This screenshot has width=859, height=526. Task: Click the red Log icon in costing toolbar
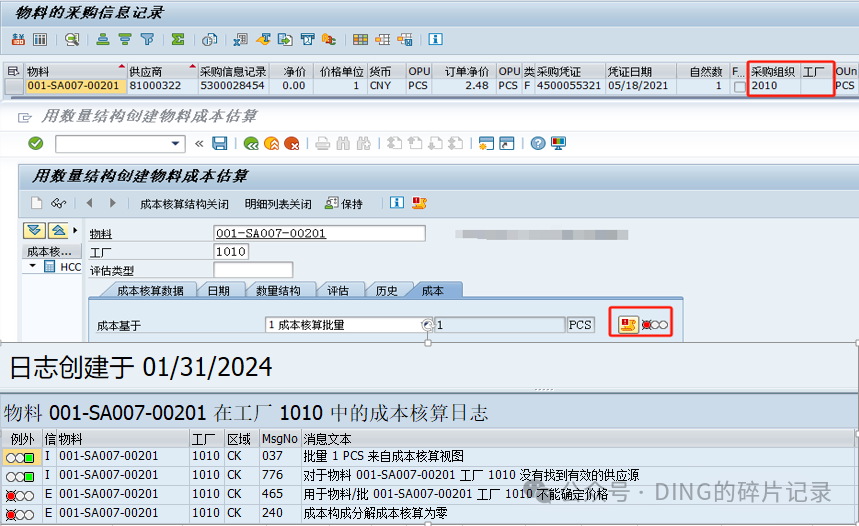(420, 203)
